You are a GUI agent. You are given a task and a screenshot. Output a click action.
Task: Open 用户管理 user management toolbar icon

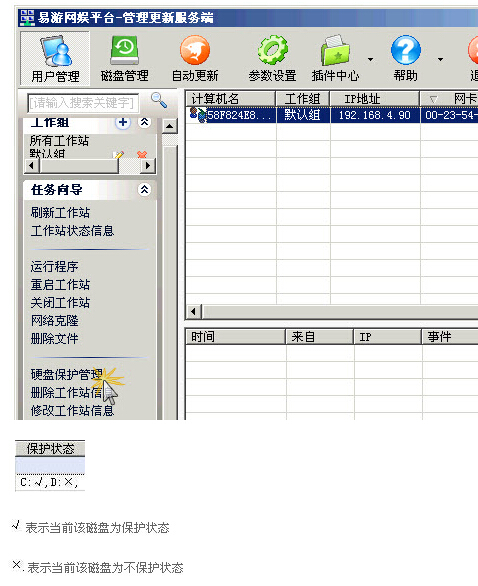pyautogui.click(x=55, y=58)
